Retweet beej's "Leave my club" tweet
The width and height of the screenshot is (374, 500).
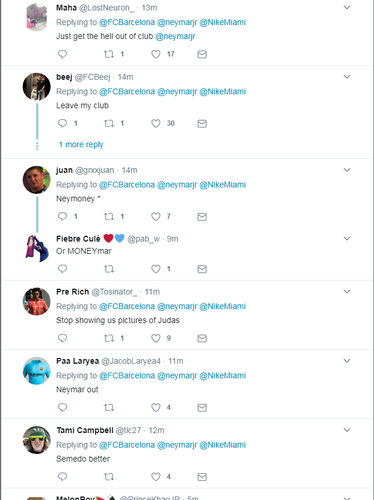tap(109, 123)
